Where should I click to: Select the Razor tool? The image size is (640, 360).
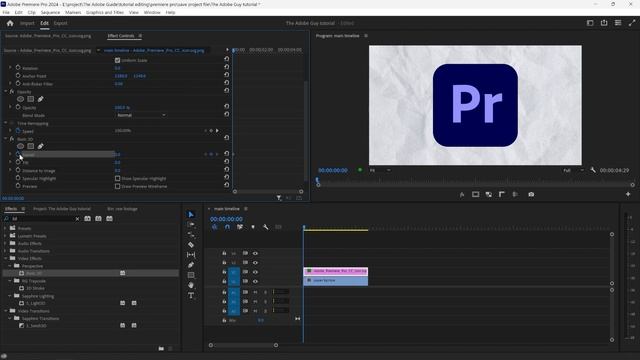(x=191, y=244)
